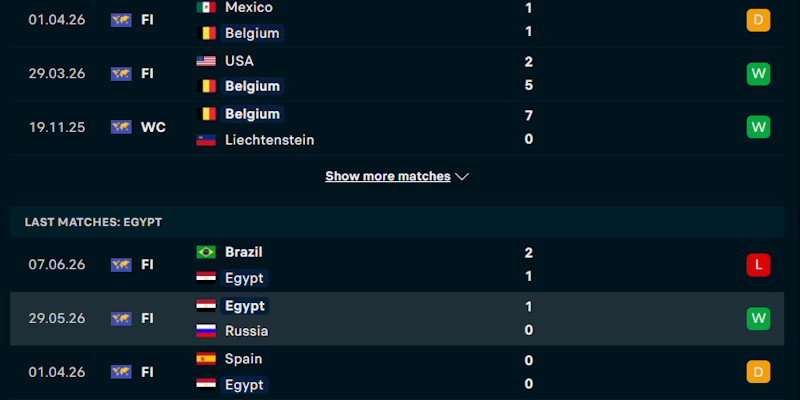Click the Liechtenstein flag icon
800x400 pixels.
[x=206, y=140]
